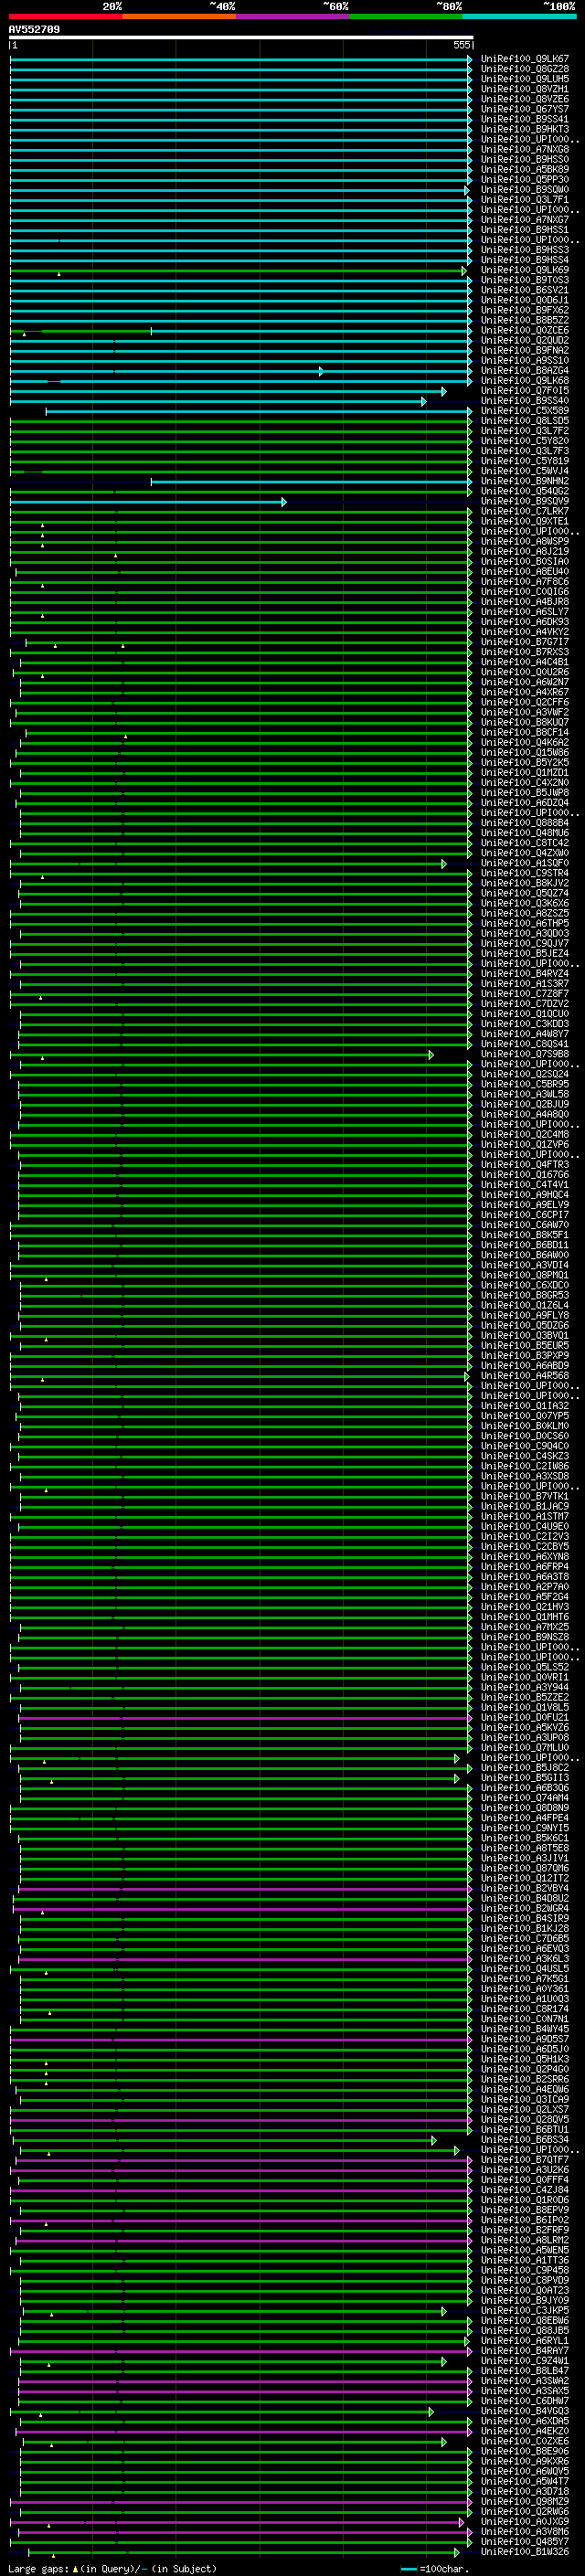Viewport: 585px width, 2576px height.
Task: Select the UniRef100_B6SV21 label
Action: point(525,290)
